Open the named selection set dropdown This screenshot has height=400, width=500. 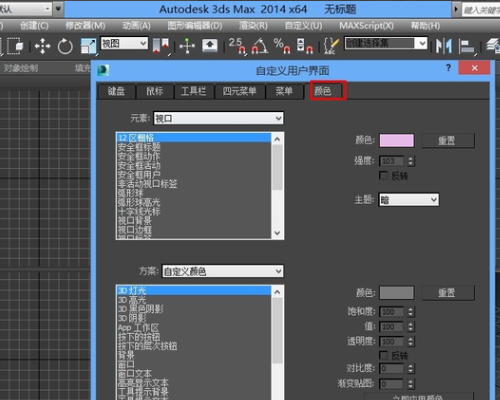[386, 43]
